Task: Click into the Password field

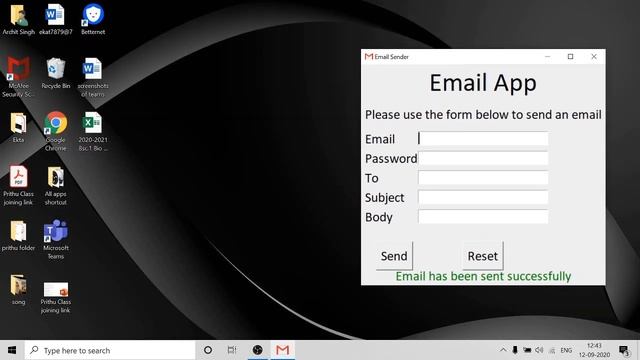Action: point(483,158)
